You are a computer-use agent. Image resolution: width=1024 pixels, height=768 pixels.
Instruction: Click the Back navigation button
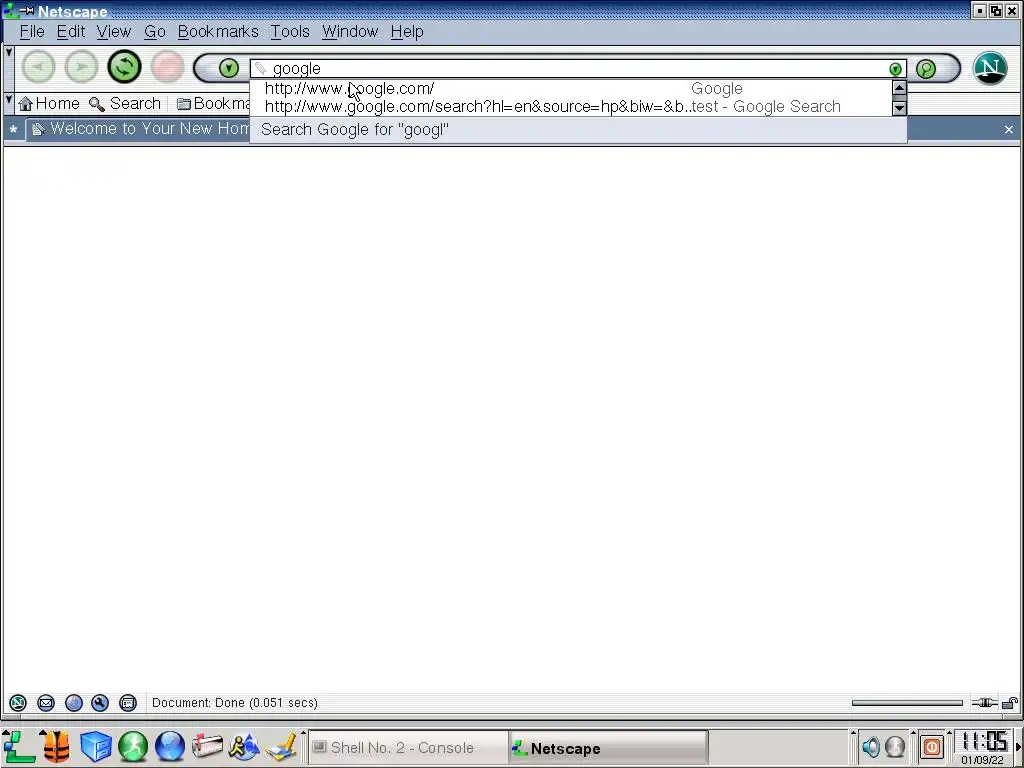(39, 67)
